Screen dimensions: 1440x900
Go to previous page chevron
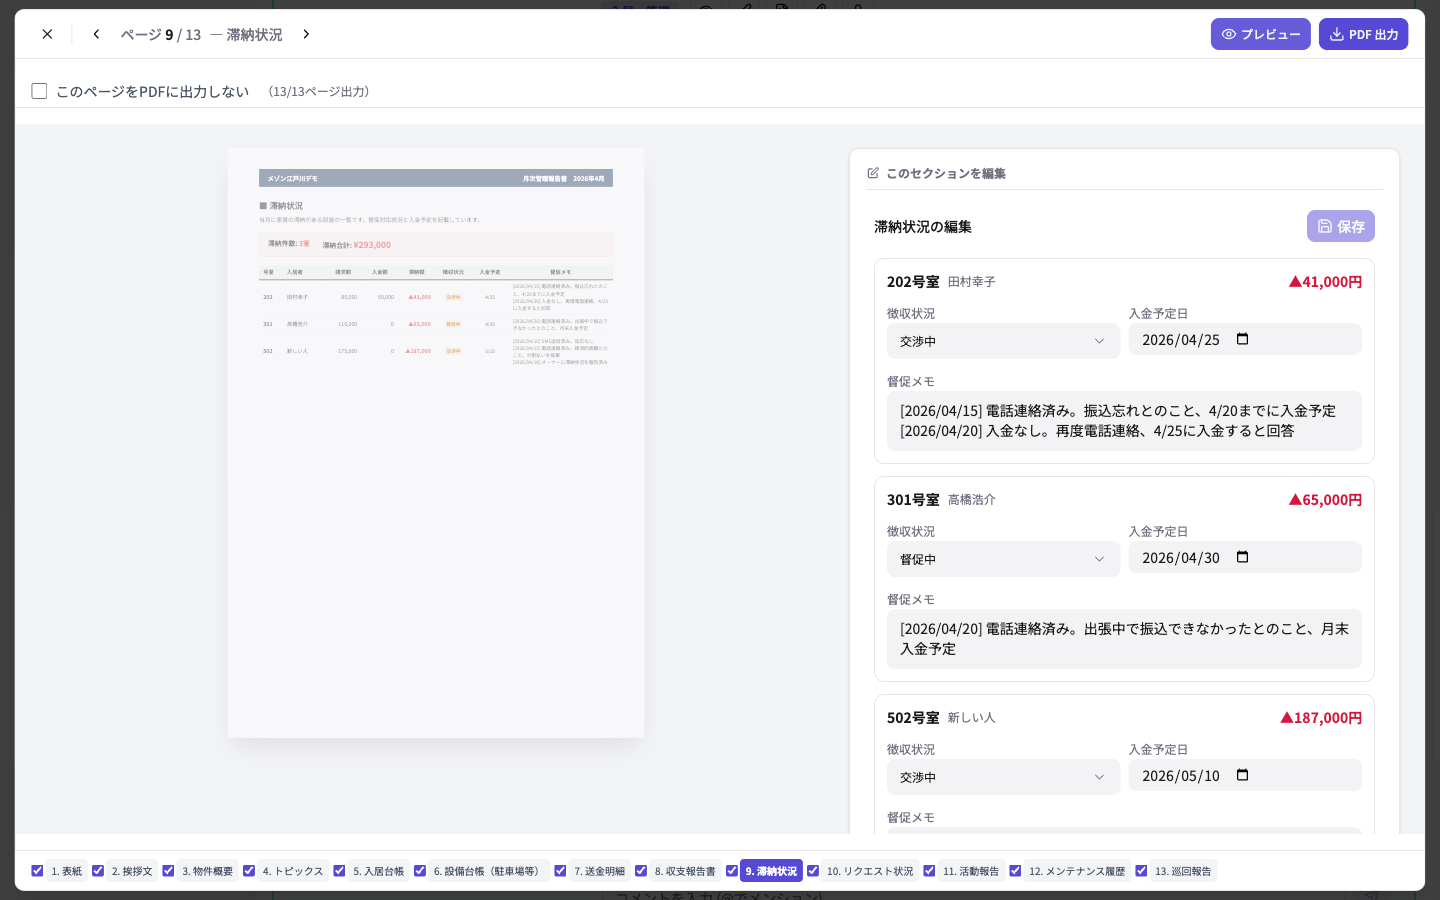coord(96,34)
